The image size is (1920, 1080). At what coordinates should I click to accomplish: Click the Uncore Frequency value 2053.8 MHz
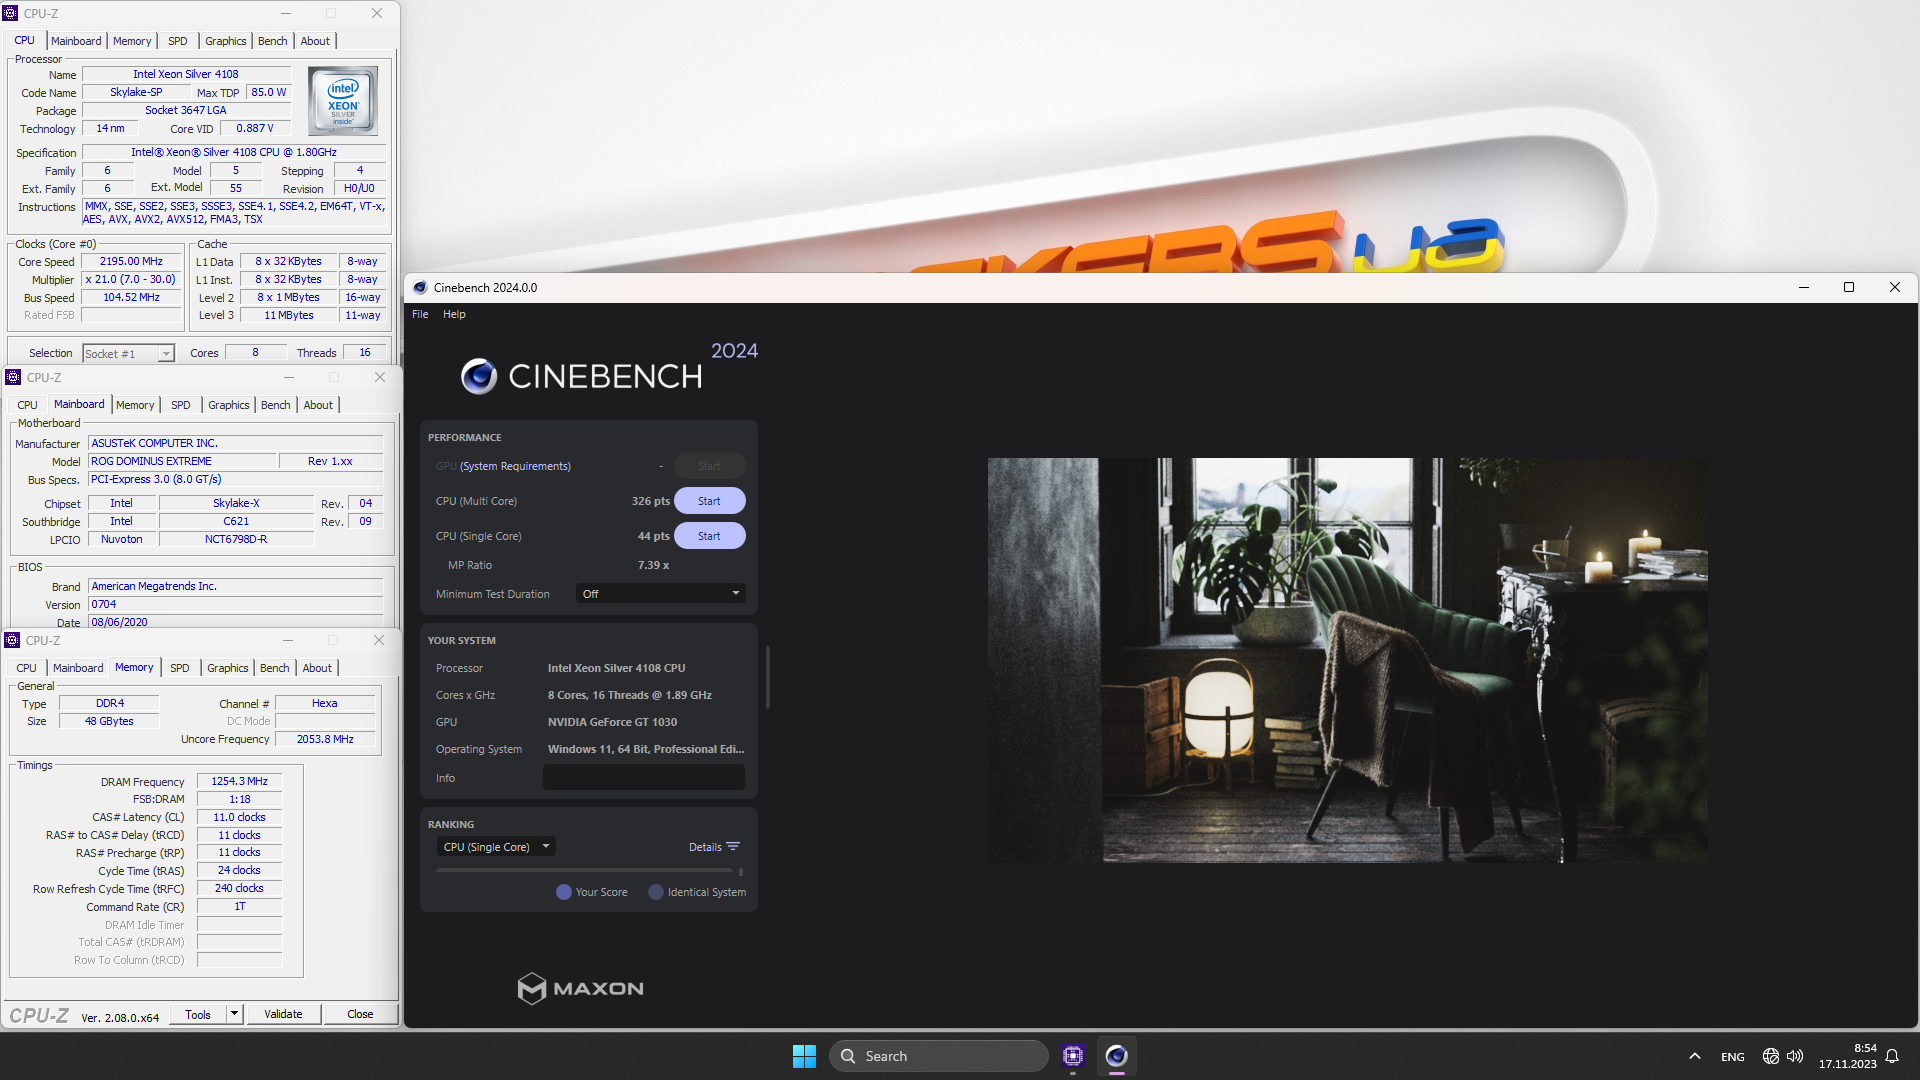coord(325,739)
